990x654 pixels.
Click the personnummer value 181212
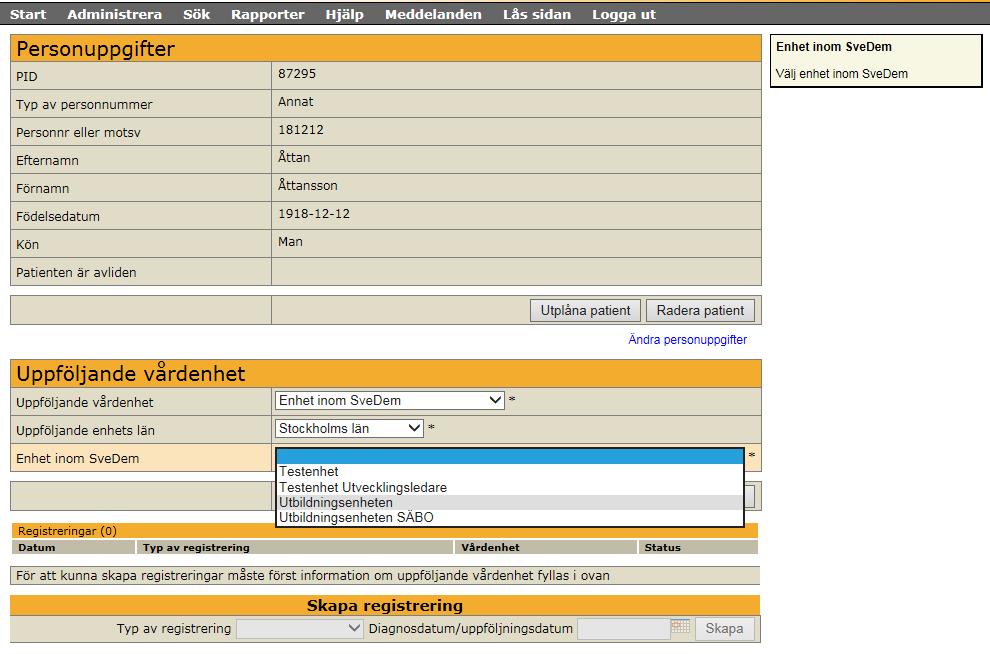(301, 129)
